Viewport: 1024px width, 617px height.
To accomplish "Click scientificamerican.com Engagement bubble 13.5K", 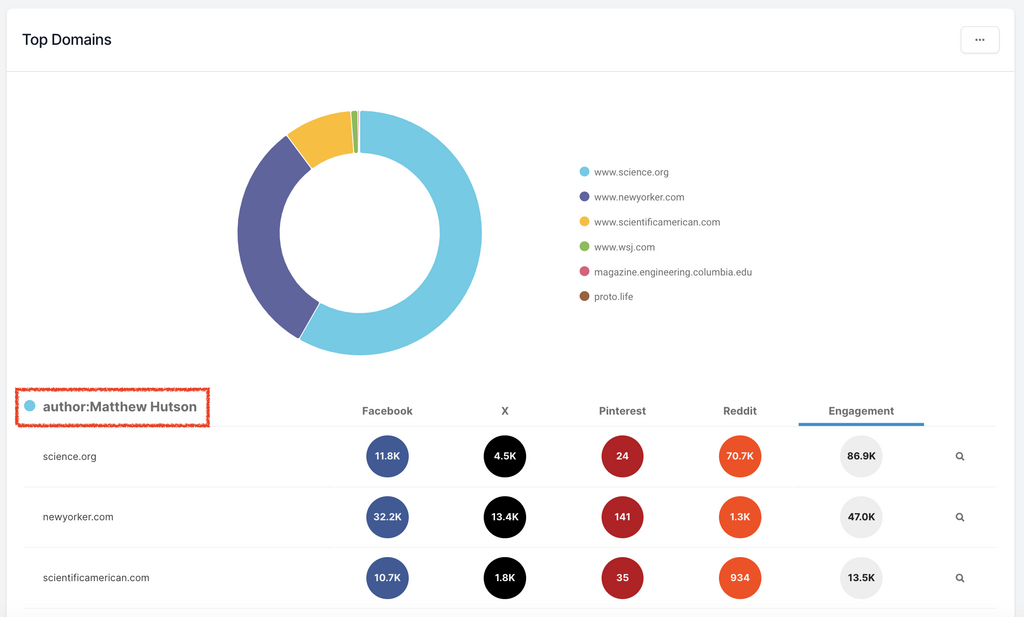I will pos(861,578).
